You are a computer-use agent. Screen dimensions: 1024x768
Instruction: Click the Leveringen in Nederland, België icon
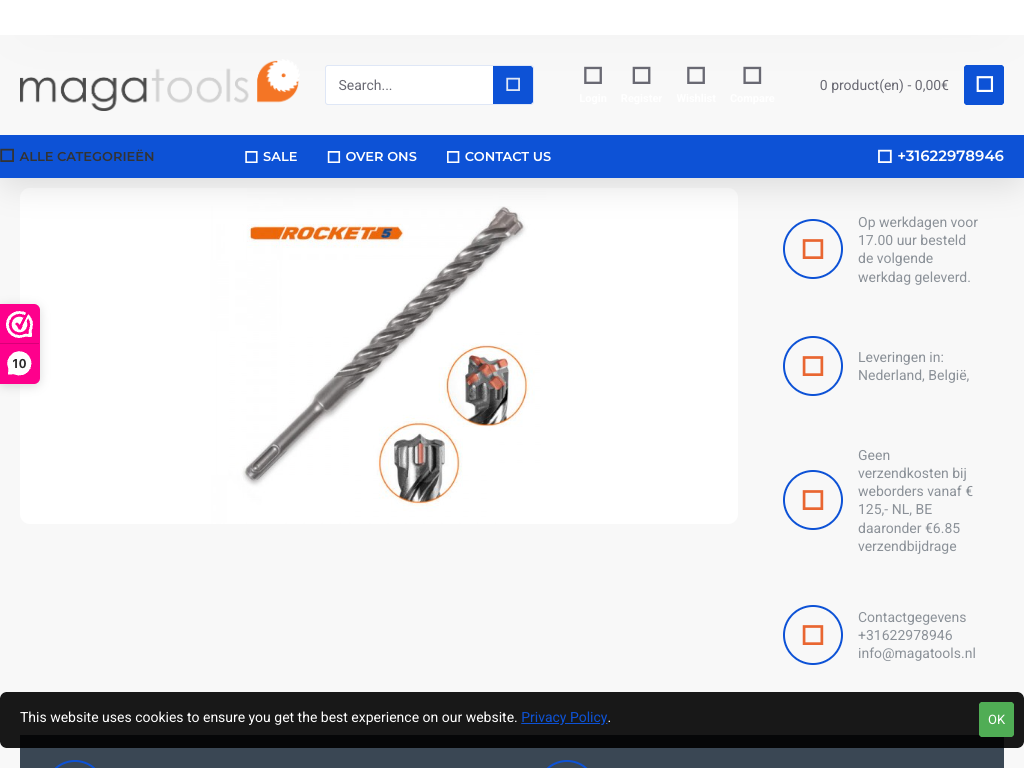[812, 366]
